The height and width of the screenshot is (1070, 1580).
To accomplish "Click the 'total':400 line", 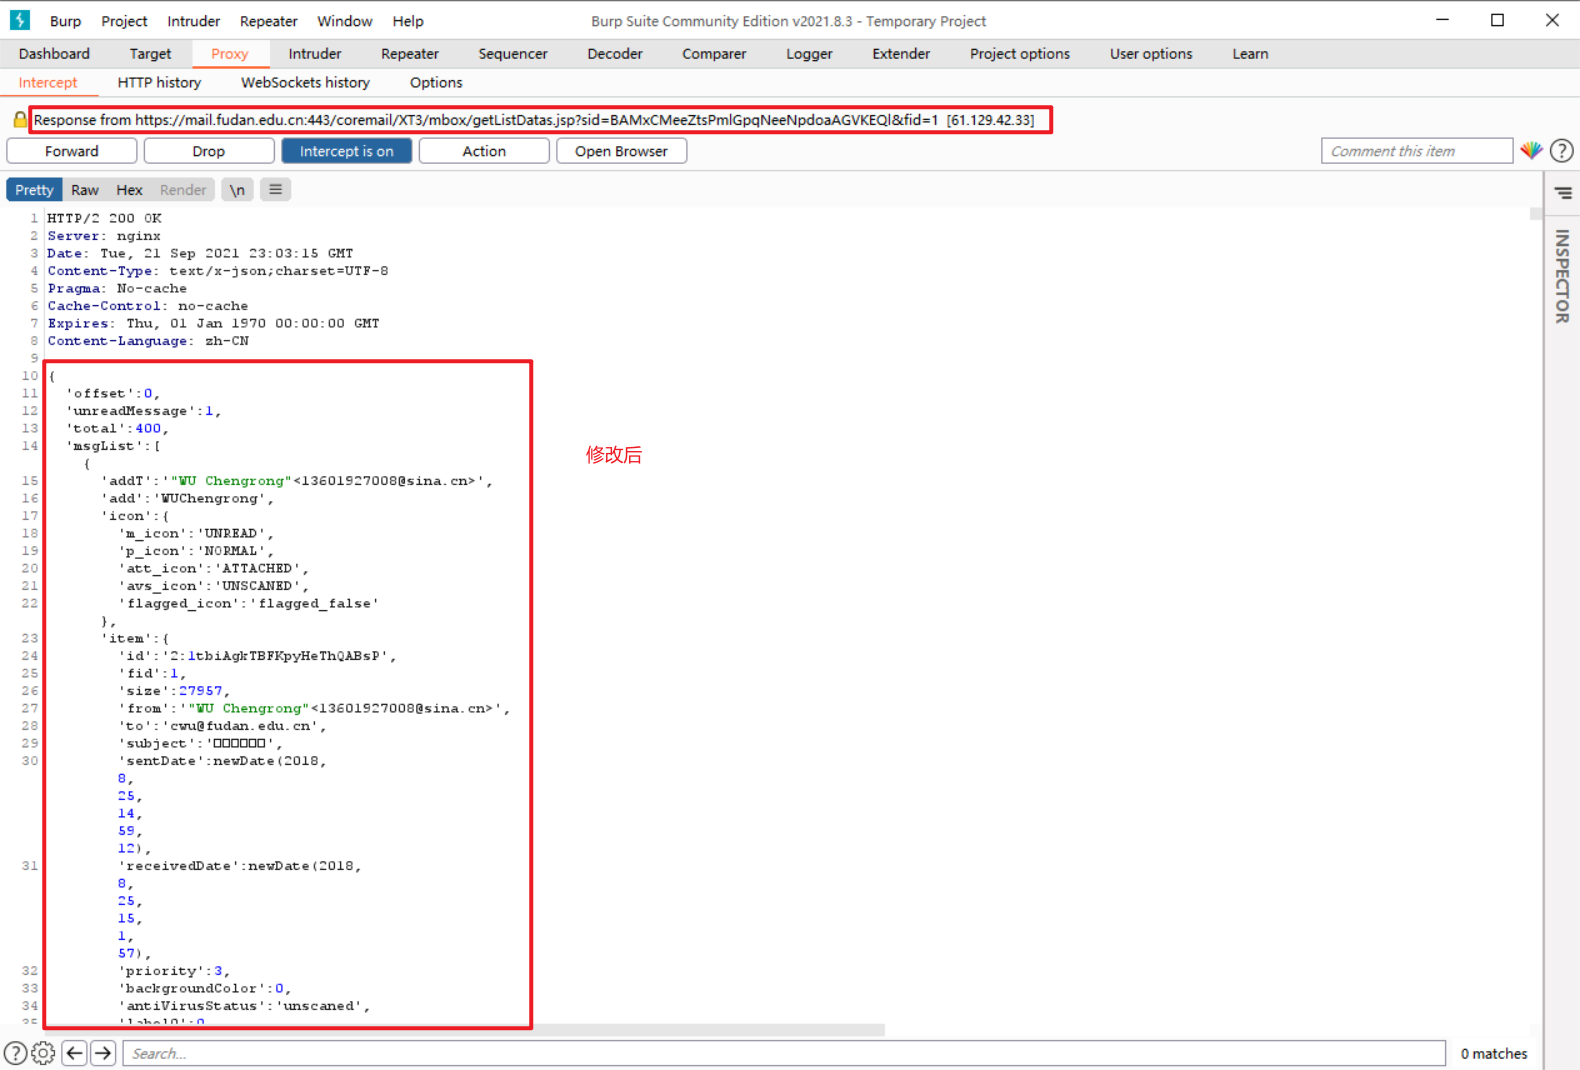I will [118, 428].
